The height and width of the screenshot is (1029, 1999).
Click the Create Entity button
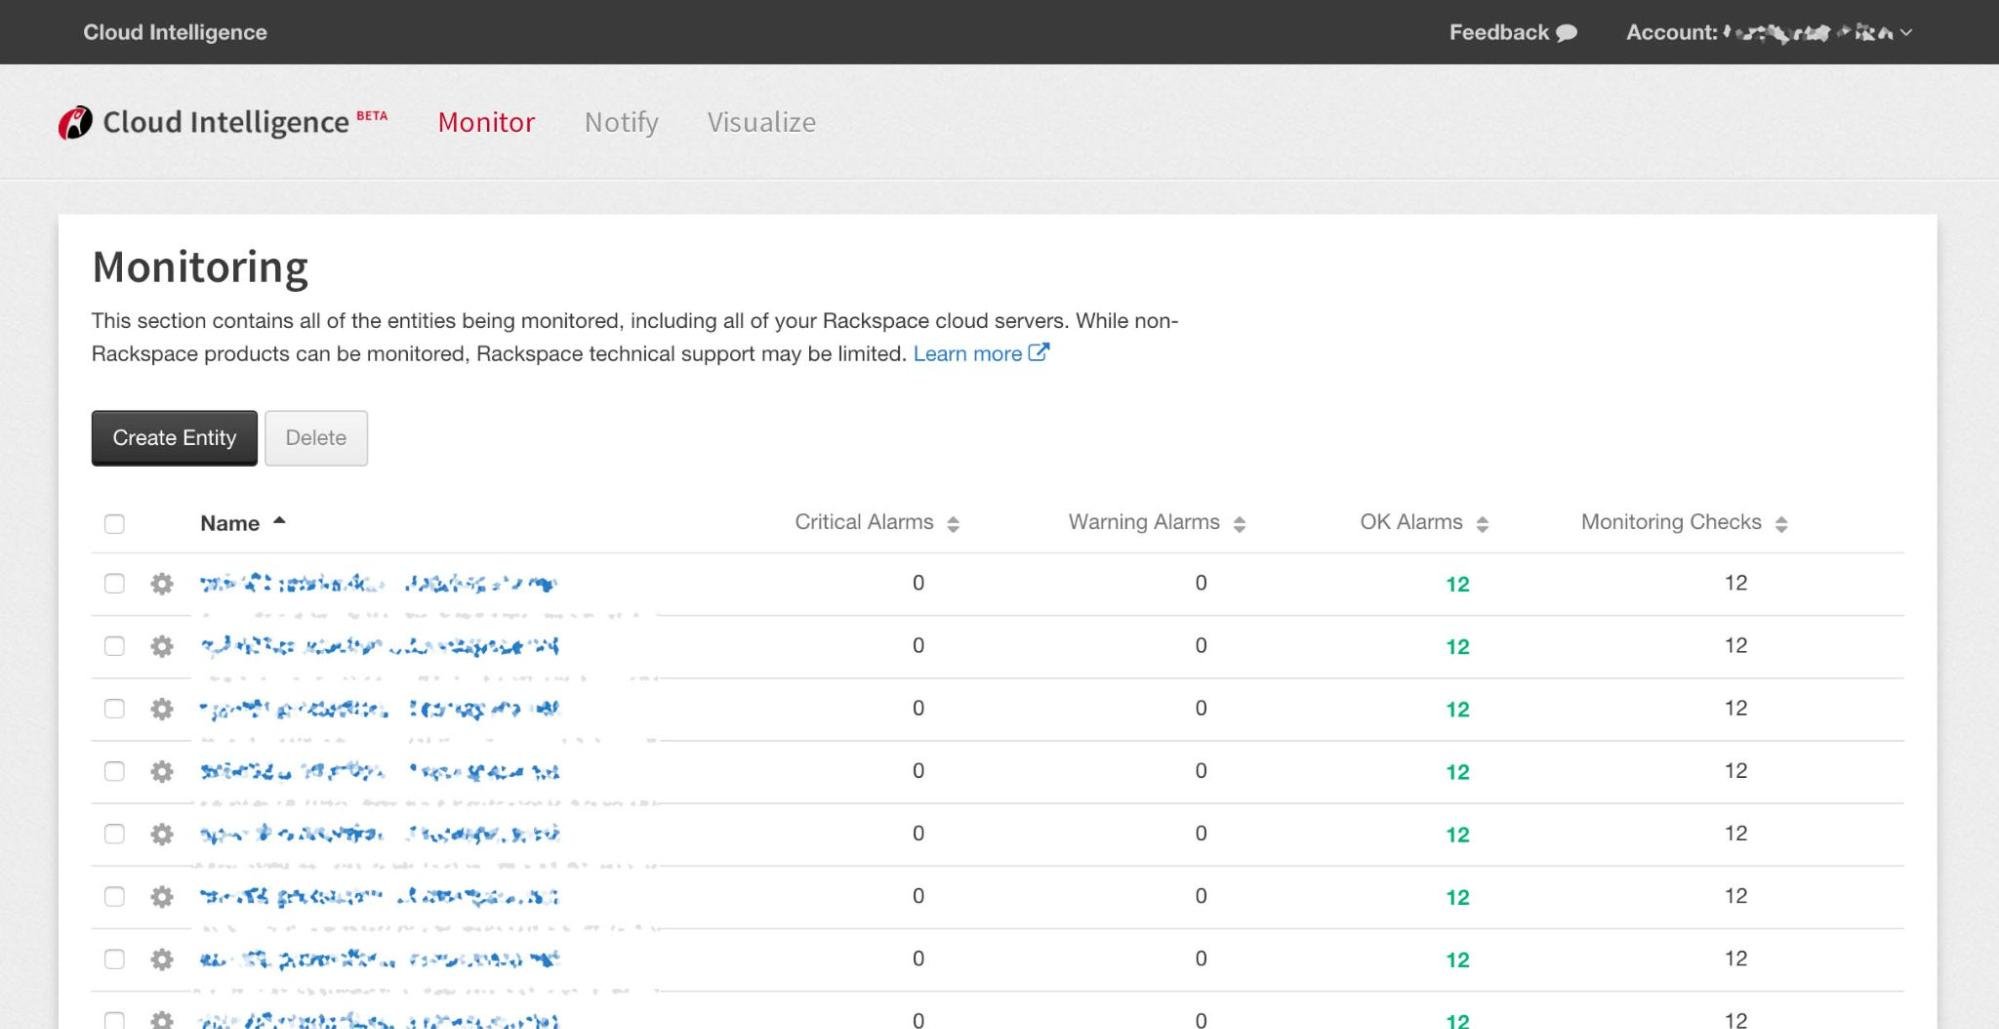[x=173, y=437]
